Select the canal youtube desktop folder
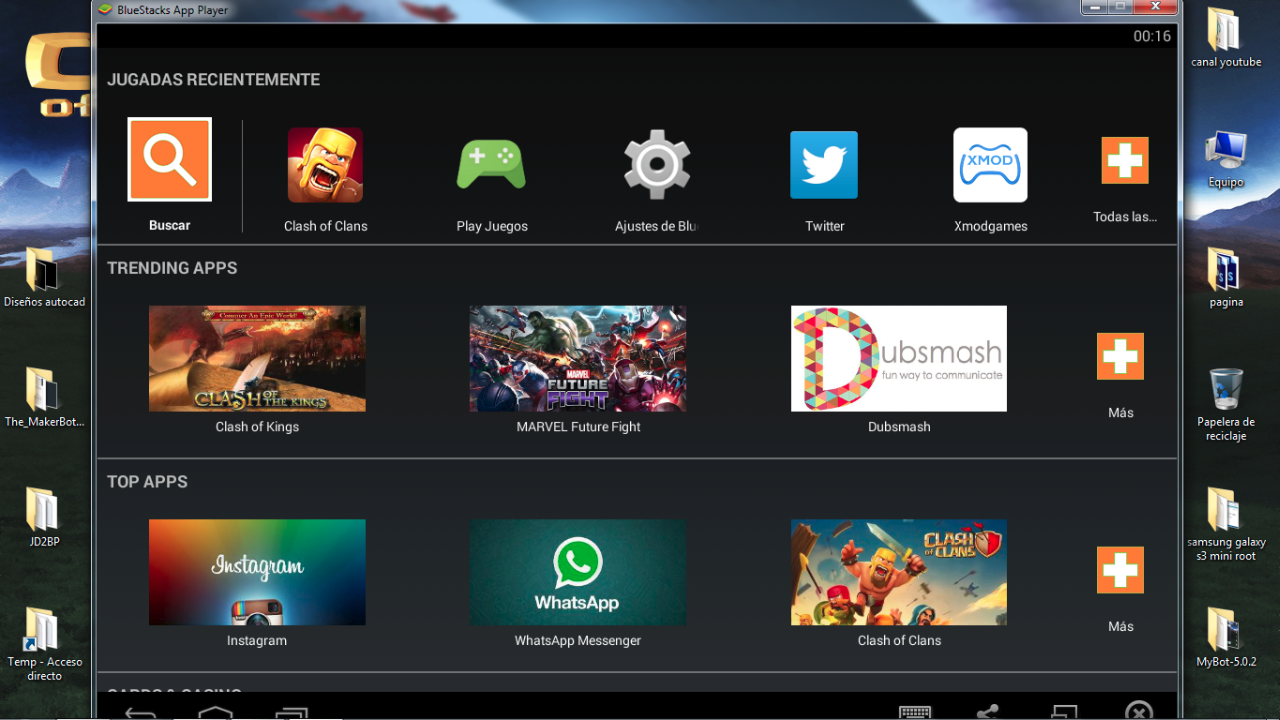Viewport: 1280px width, 720px height. coord(1225,38)
